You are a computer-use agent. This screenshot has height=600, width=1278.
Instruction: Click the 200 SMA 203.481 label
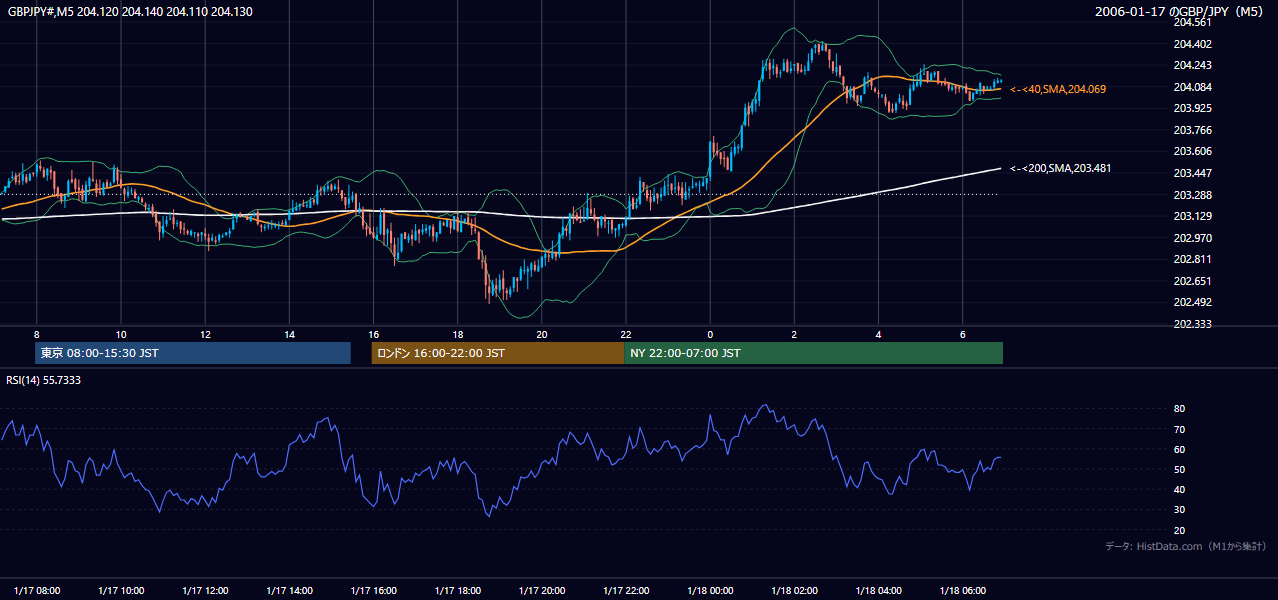pos(1060,168)
